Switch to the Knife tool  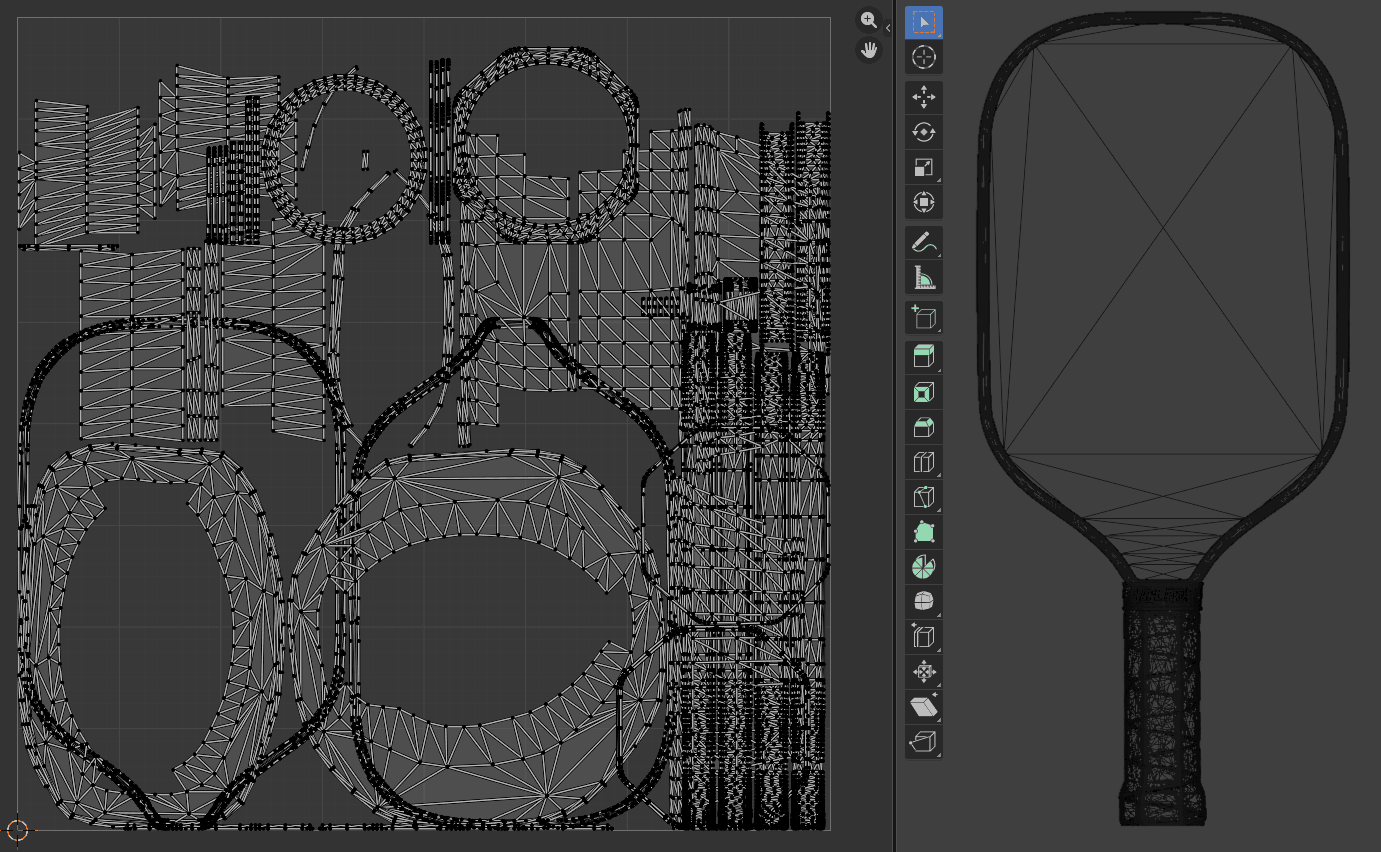[923, 496]
